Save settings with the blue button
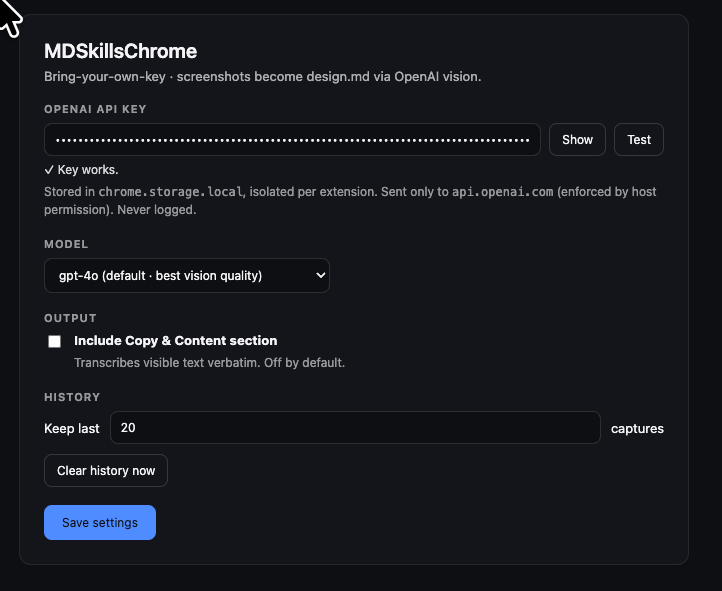722x591 pixels. [100, 522]
